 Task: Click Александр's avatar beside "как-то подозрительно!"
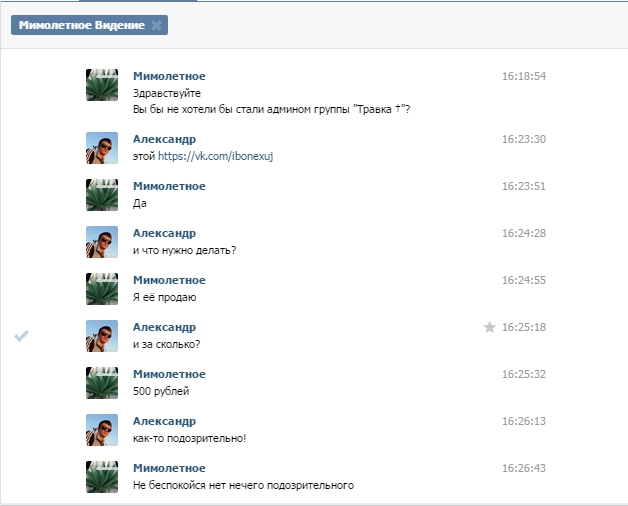[x=102, y=430]
